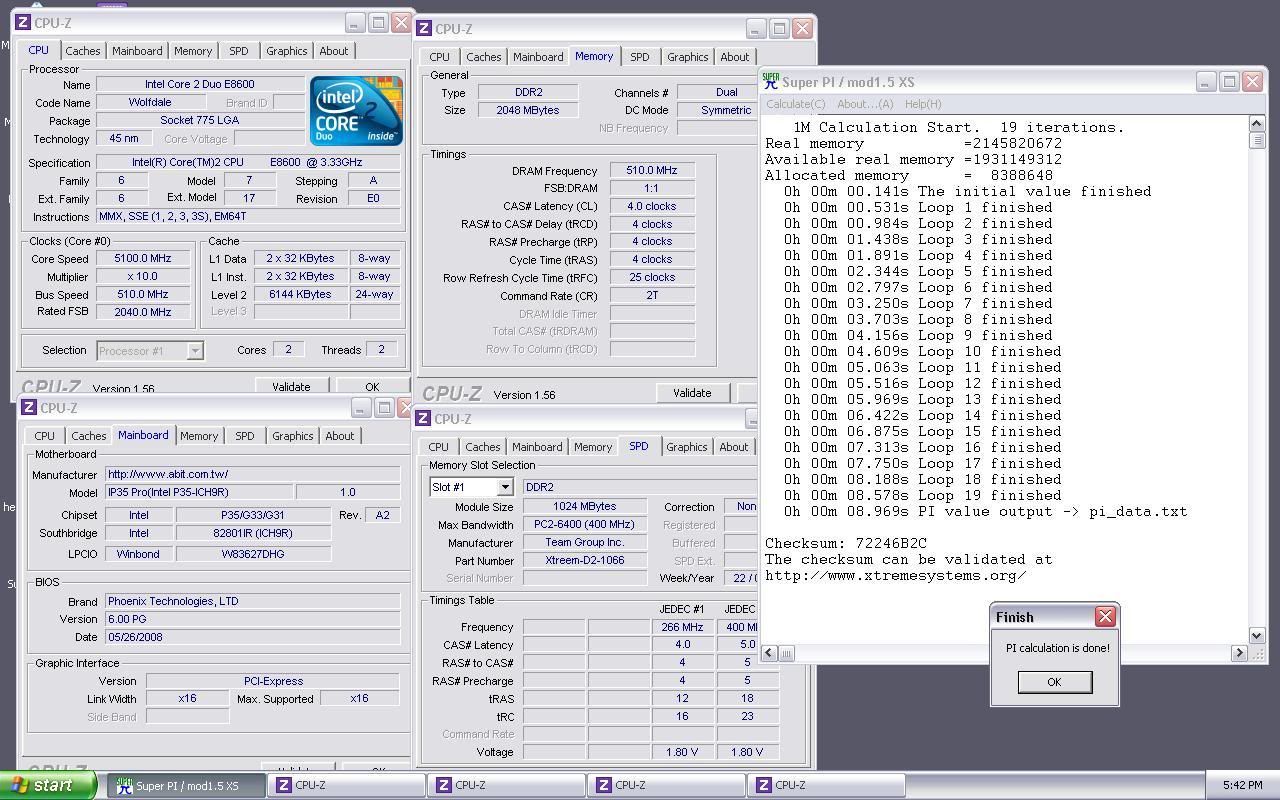Expand the Slot #1 memory slot dropdown

505,487
